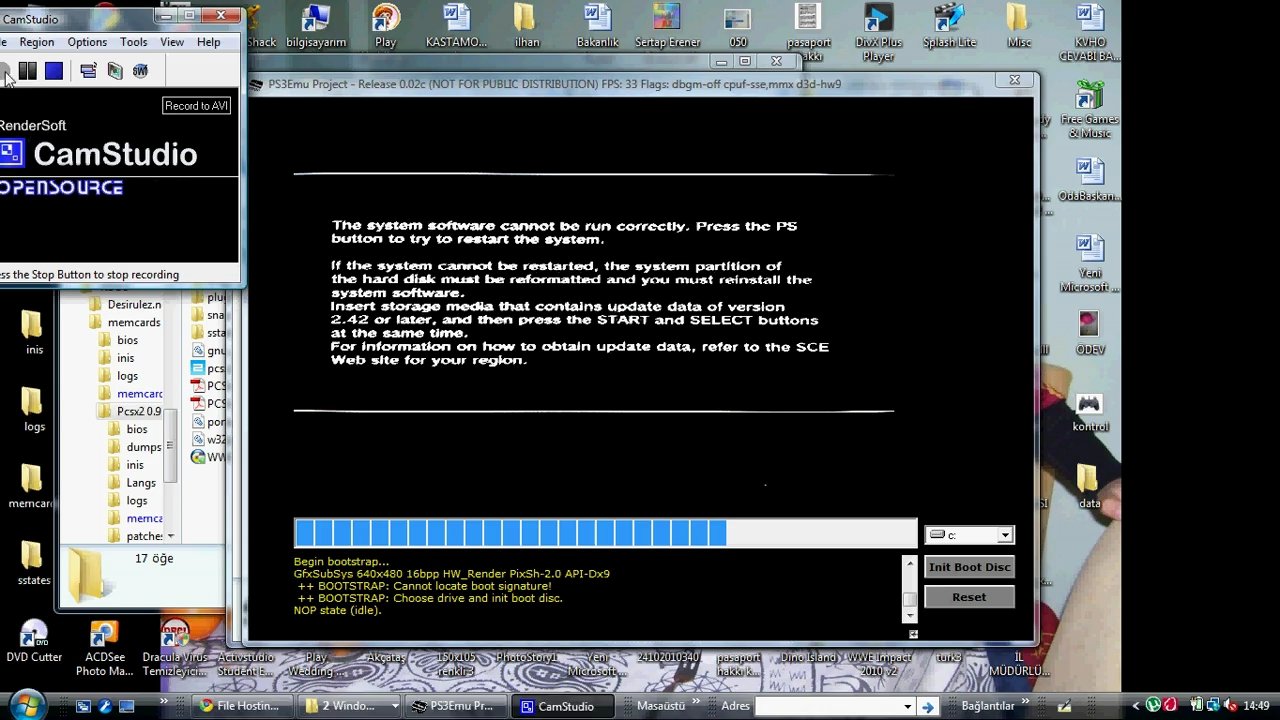Screen dimensions: 1280x720
Task: Select KASTAMO... Word document icon
Action: click(x=456, y=26)
